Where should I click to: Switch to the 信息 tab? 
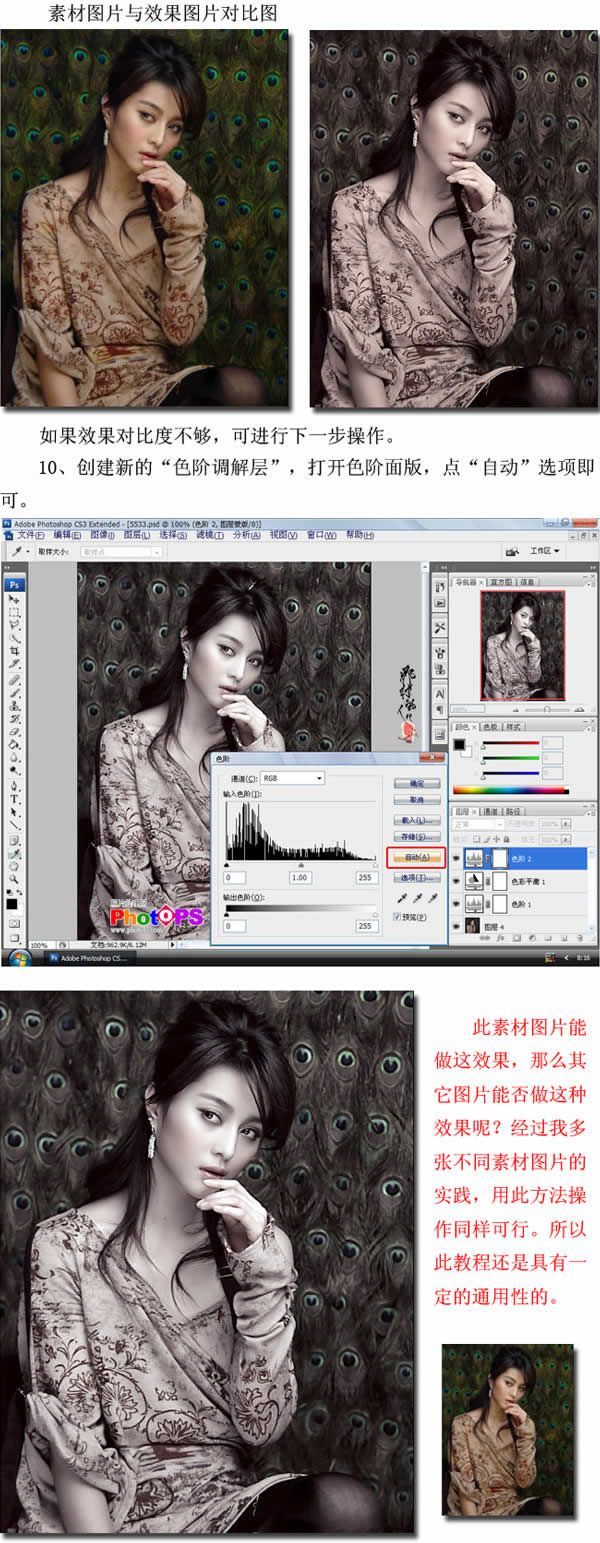(528, 581)
